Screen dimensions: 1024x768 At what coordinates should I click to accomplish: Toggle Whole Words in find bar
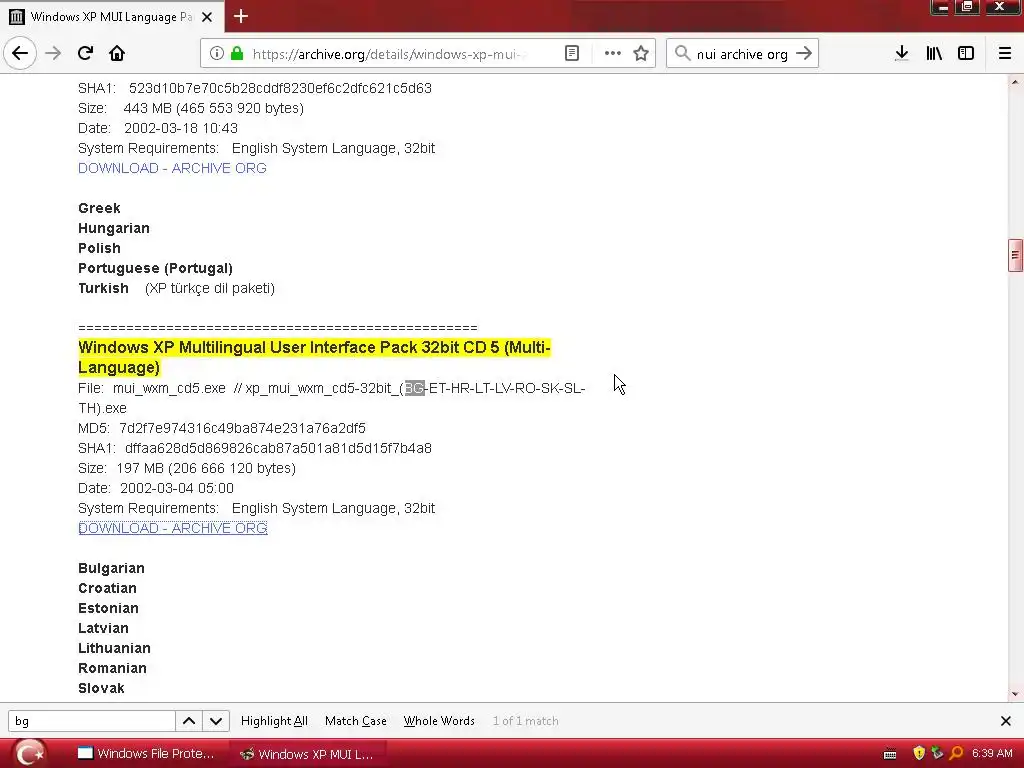pos(439,721)
